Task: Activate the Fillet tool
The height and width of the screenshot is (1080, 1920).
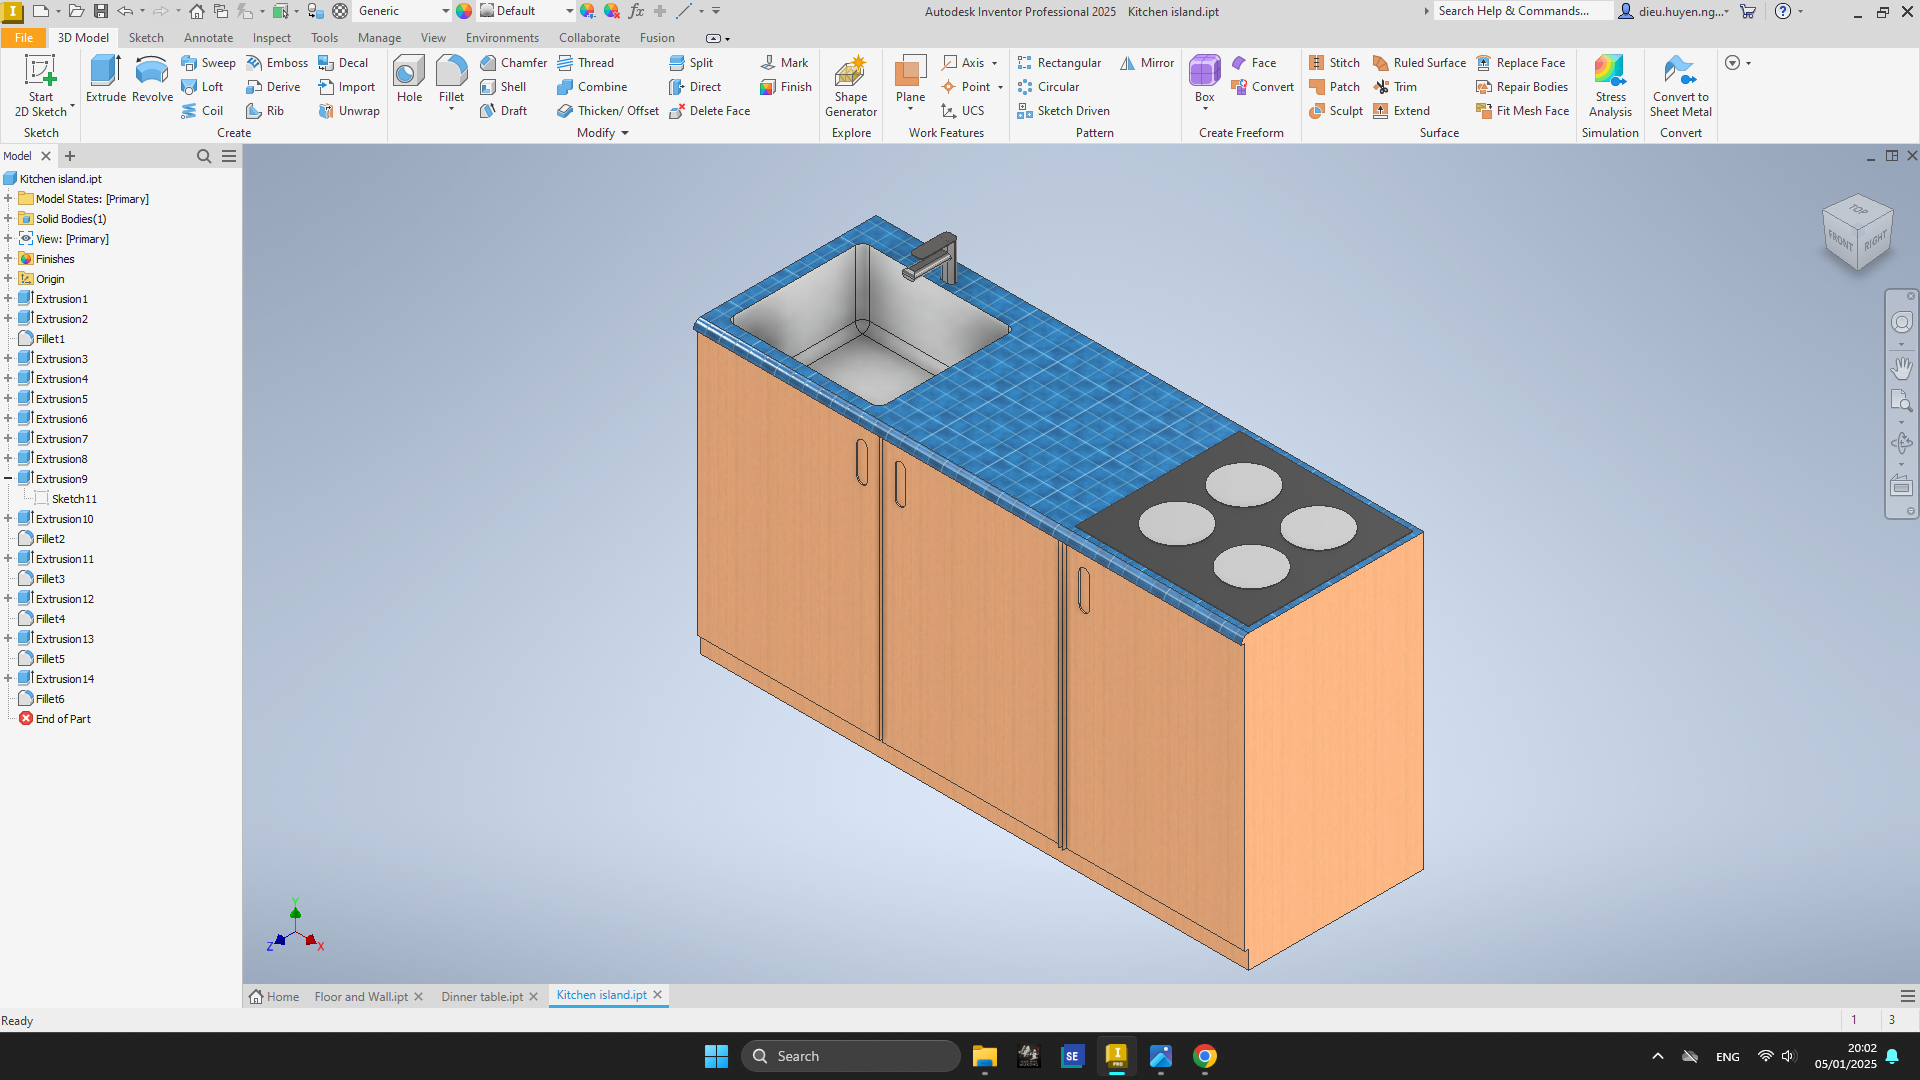Action: point(451,80)
